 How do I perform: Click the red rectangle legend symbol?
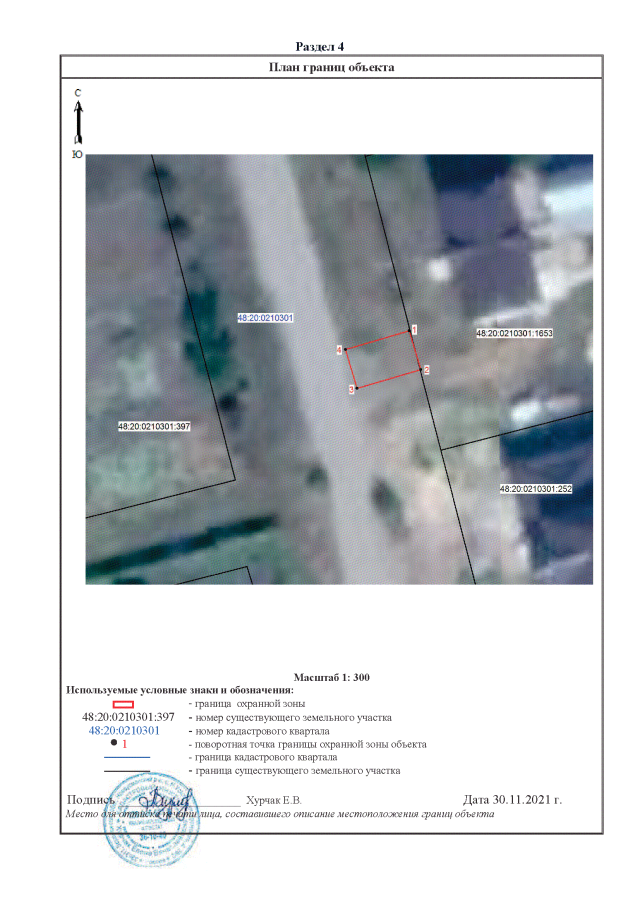tap(124, 705)
